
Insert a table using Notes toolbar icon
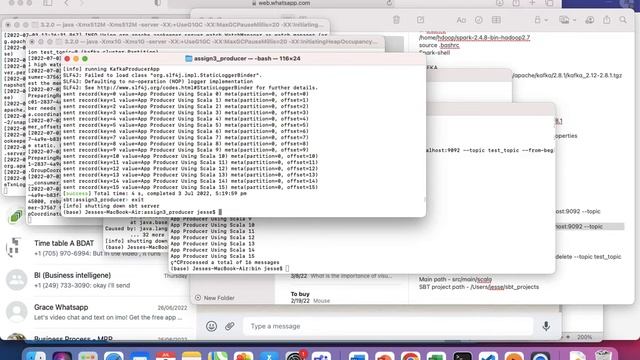tap(496, 20)
